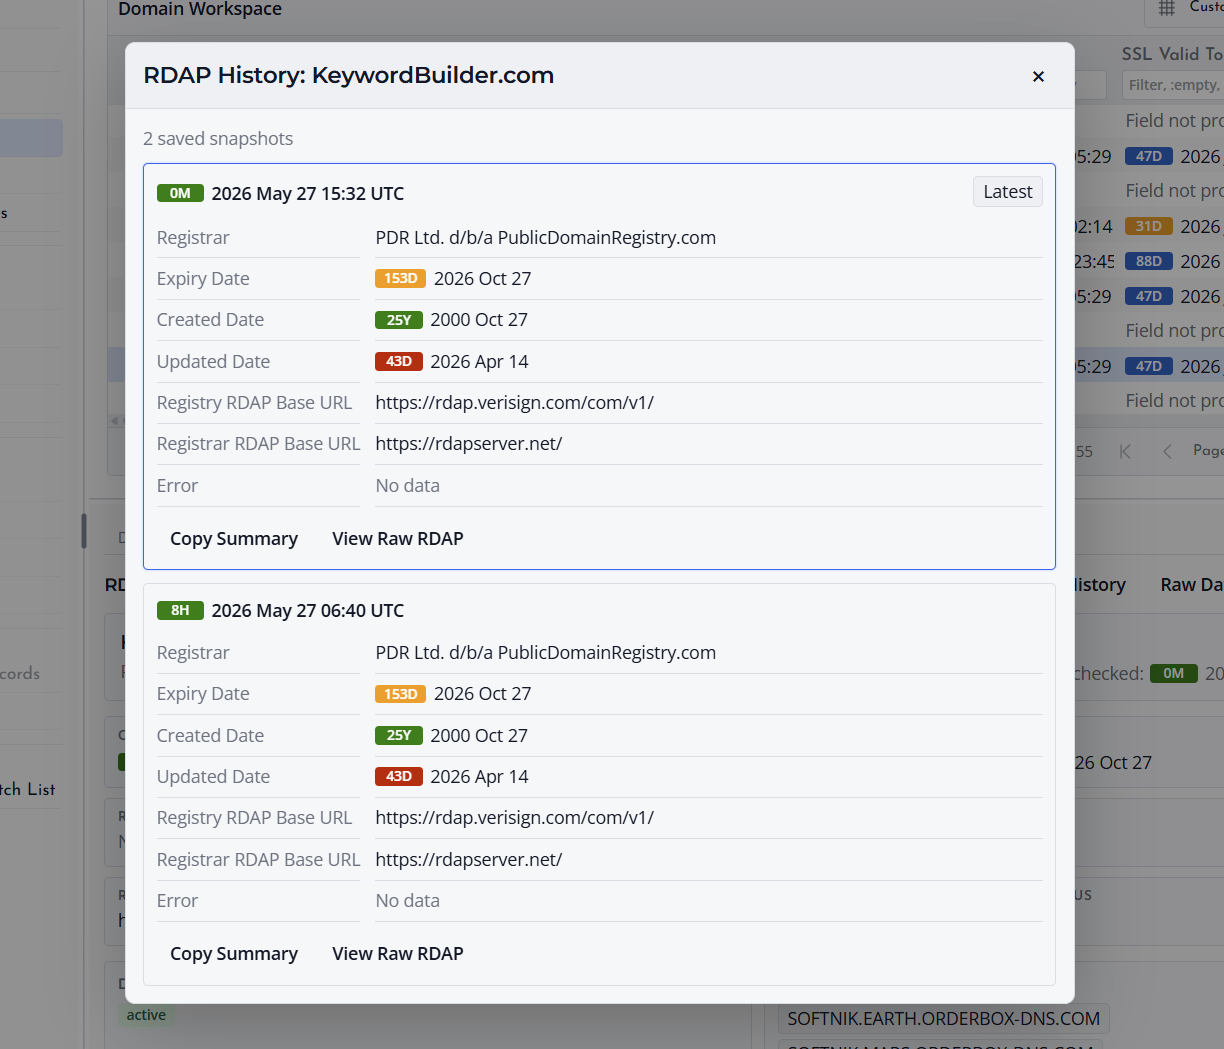
Task: Click the RDAP History dialog title
Action: [x=349, y=75]
